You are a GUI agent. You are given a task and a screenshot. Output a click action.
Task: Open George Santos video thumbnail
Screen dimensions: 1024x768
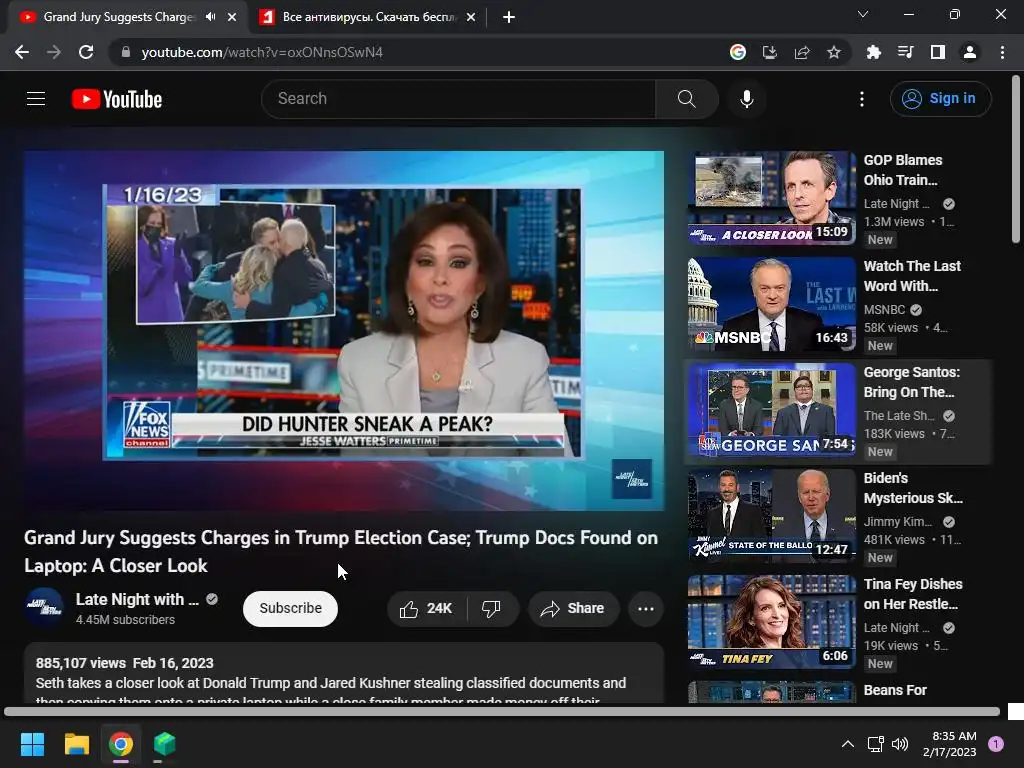[771, 410]
